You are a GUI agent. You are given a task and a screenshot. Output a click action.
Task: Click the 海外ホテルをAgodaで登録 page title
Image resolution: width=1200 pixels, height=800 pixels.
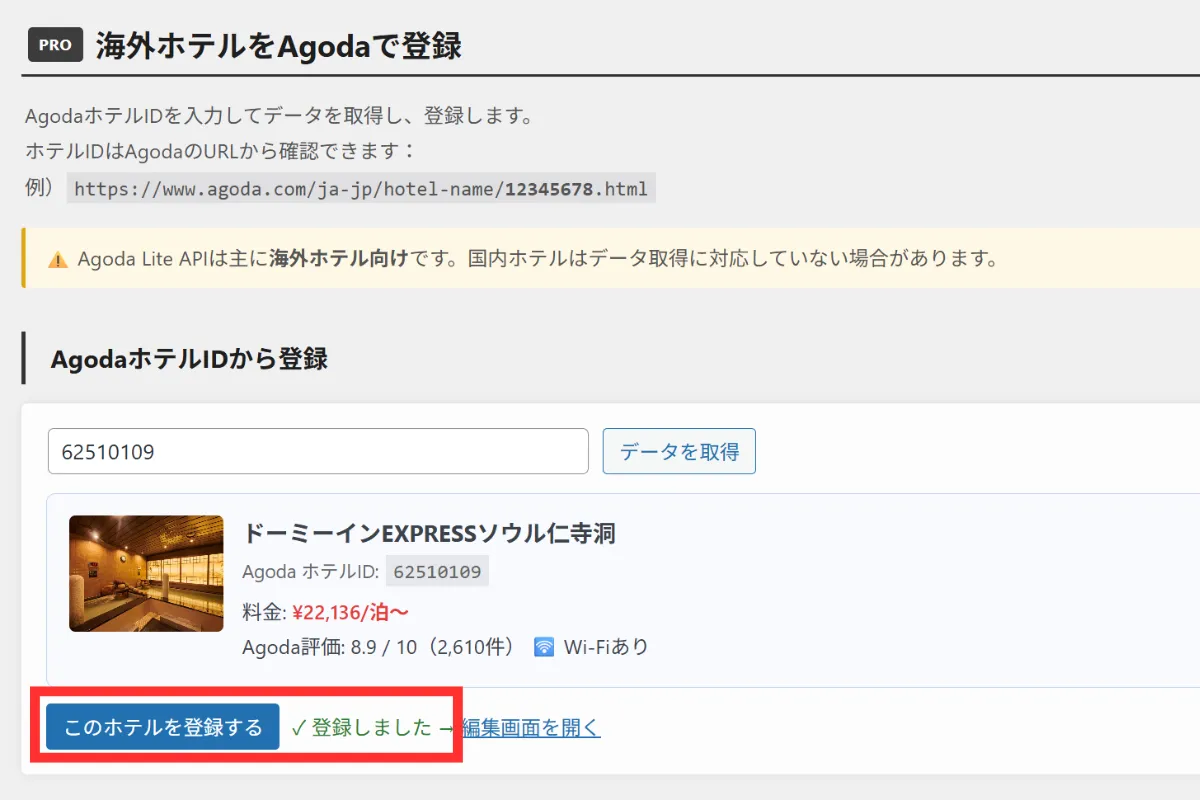point(279,46)
